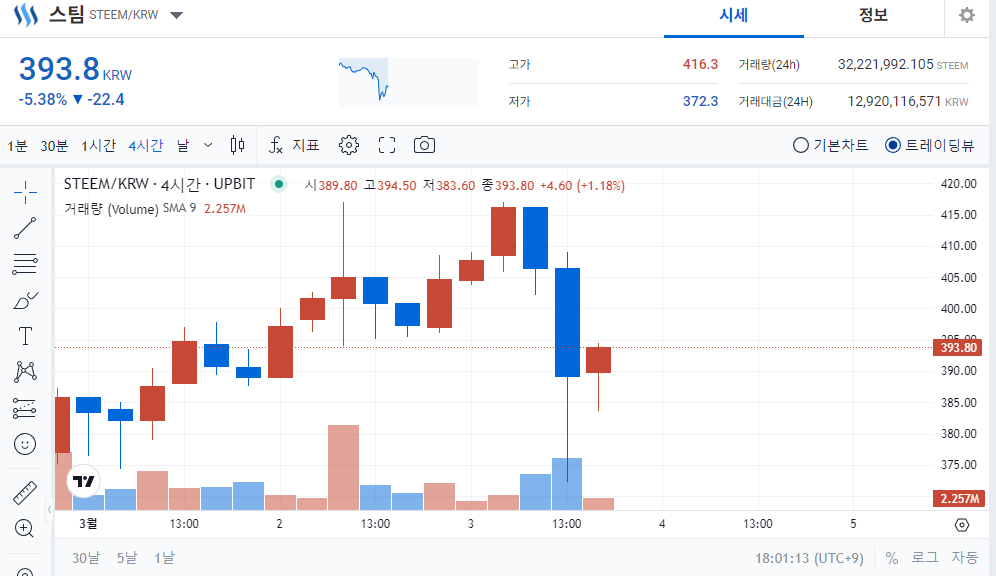This screenshot has width=996, height=576.
Task: Toggle percent scale with % button
Action: [x=892, y=558]
